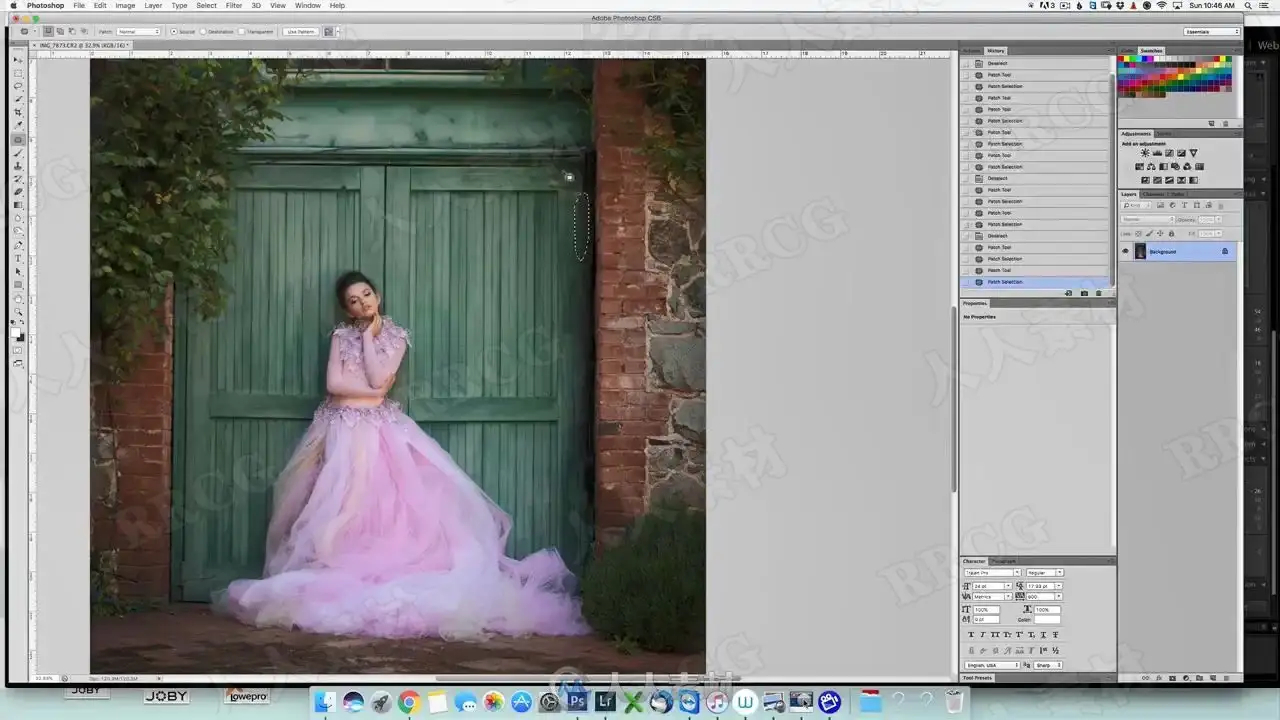Choose the Clone Stamp tool
Screen dimensions: 1280x720
[x=18, y=165]
